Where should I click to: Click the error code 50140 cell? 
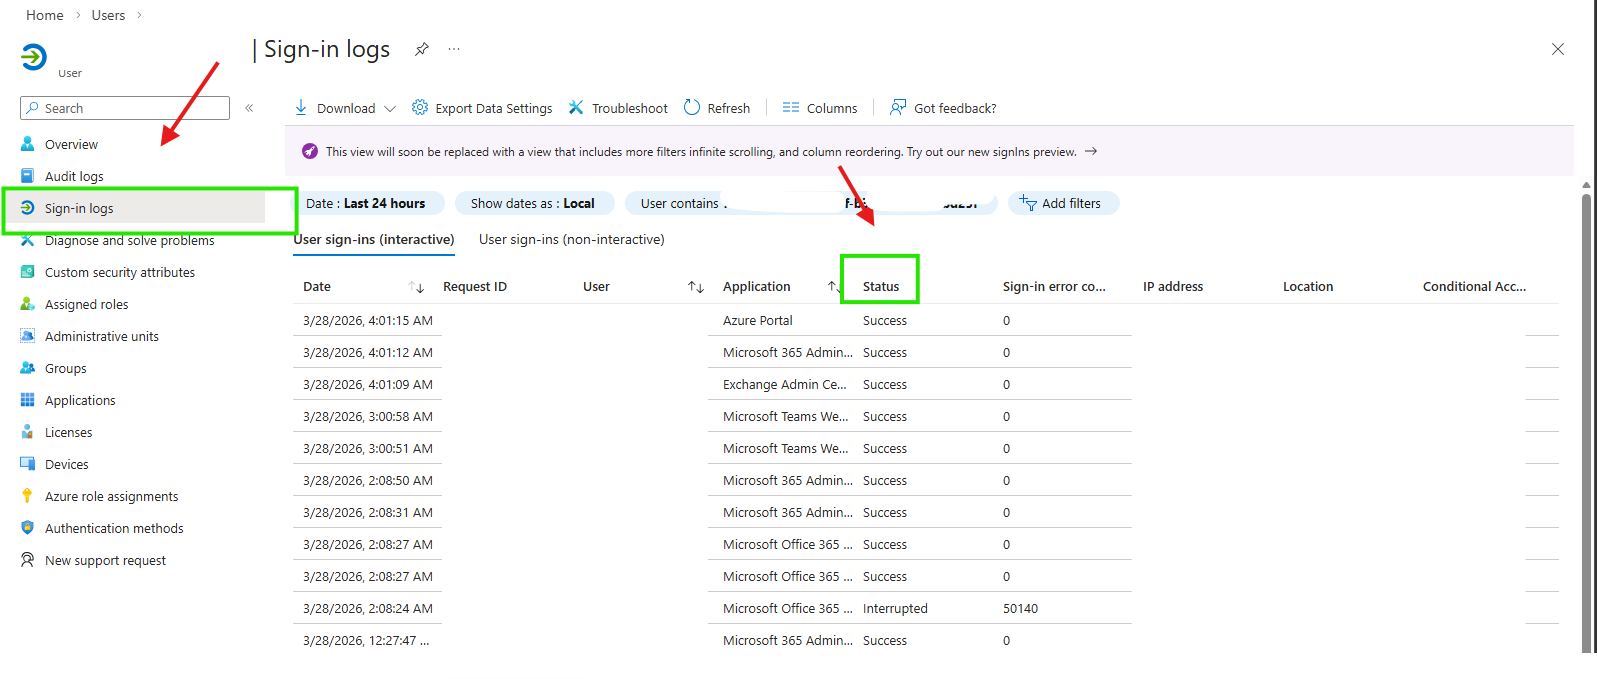[x=1020, y=608]
